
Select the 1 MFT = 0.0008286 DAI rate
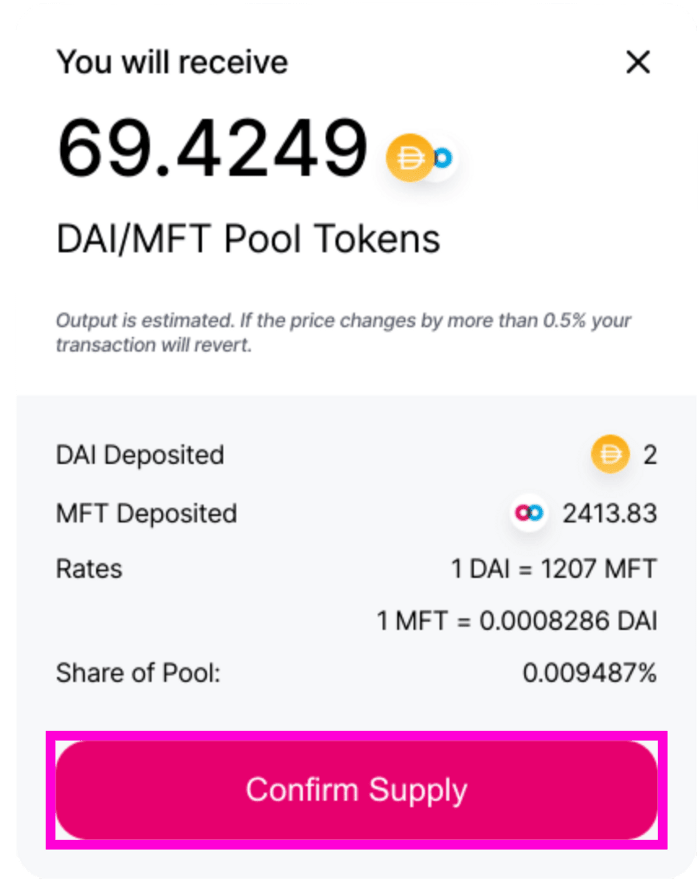[517, 621]
